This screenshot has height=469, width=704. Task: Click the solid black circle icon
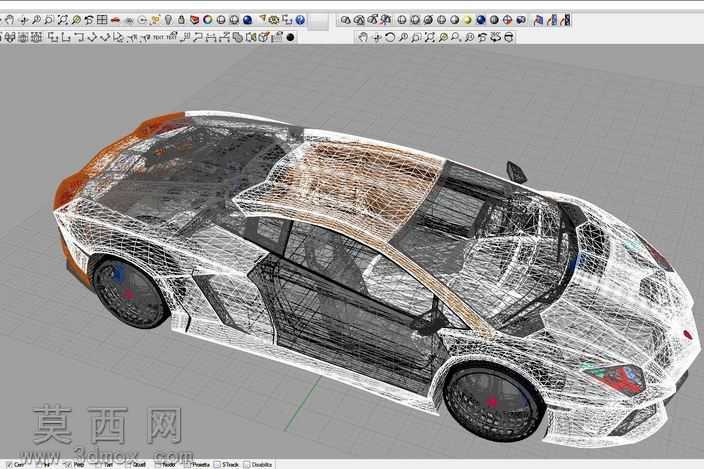290,37
